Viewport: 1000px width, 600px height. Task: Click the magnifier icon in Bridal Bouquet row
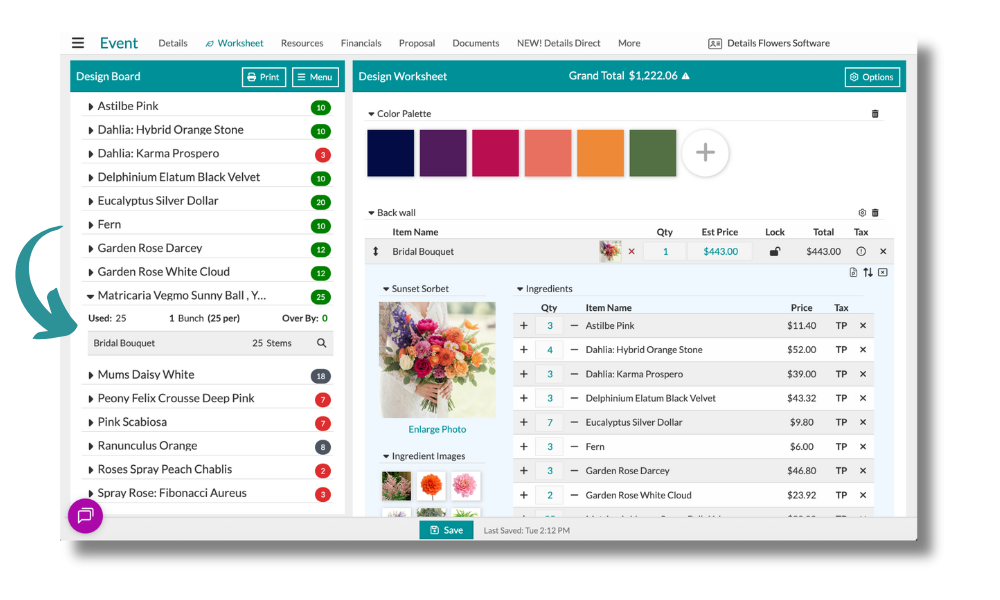321,343
